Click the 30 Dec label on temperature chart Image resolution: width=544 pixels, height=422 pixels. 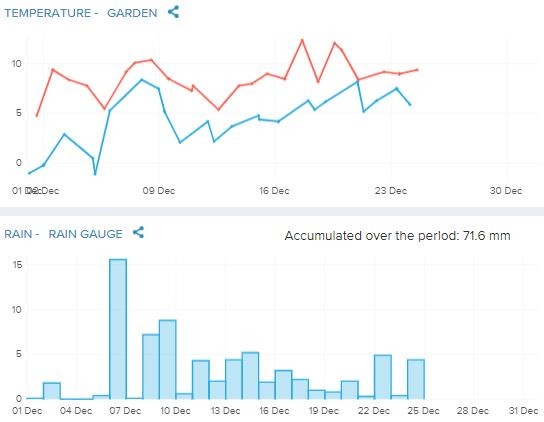pos(506,191)
